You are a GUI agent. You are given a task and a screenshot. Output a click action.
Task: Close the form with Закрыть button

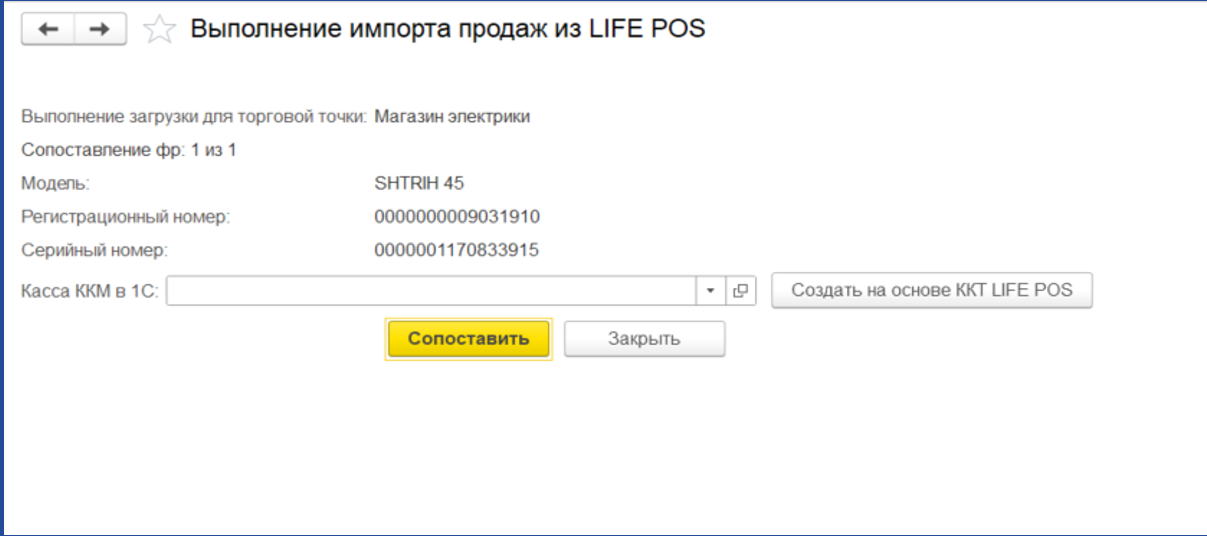(644, 338)
